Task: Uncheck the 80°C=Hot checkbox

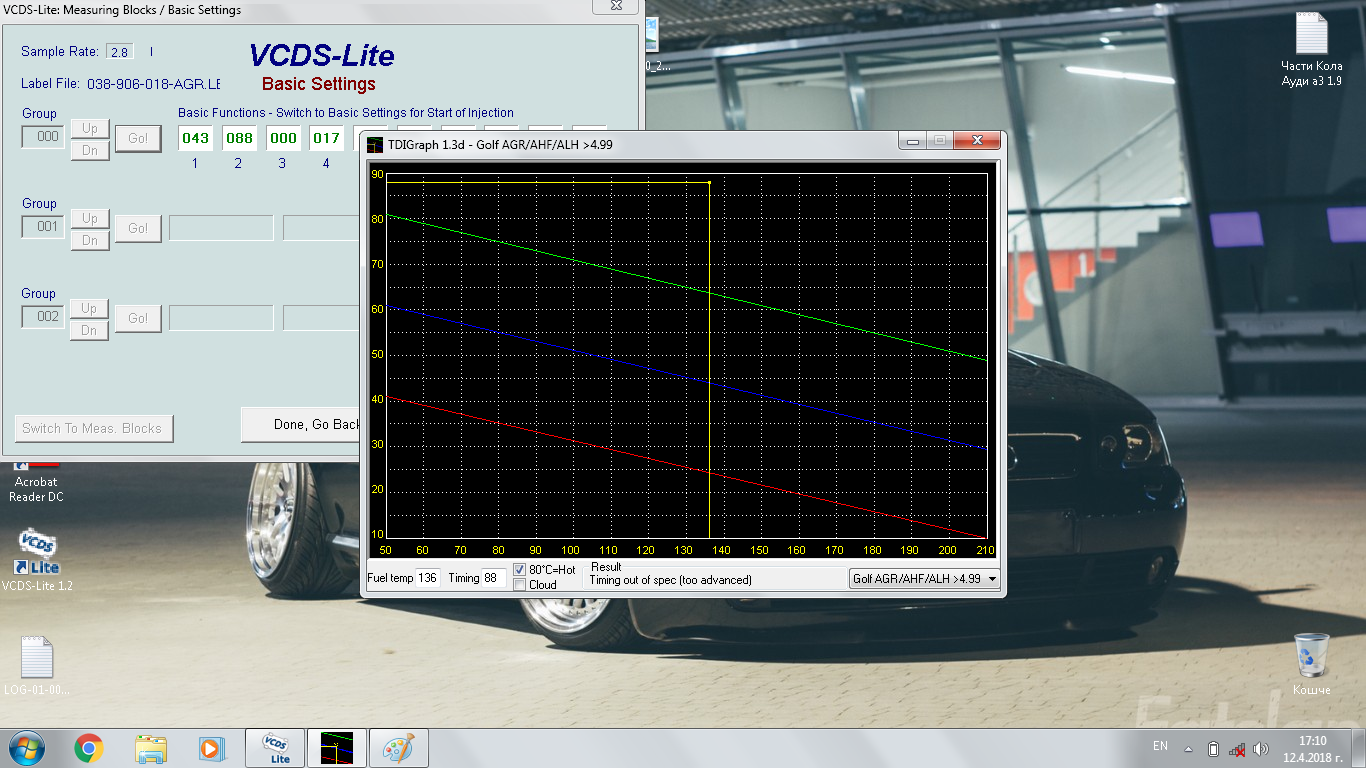Action: 520,570
